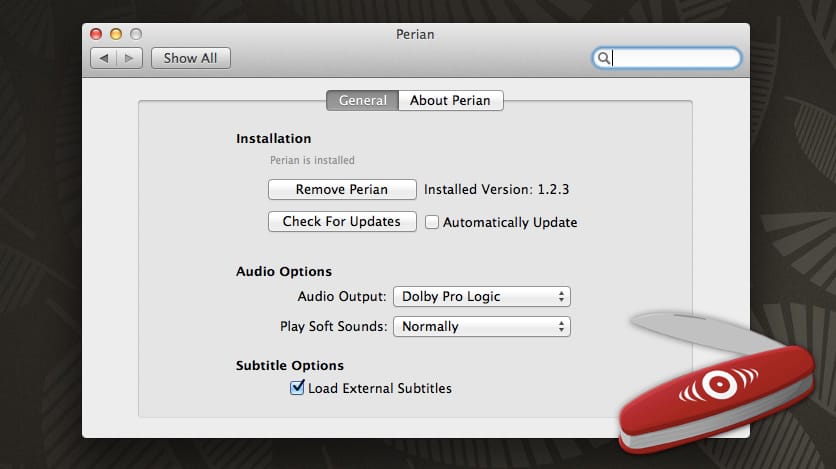Viewport: 836px width, 469px height.
Task: Focus the search input field
Action: pyautogui.click(x=667, y=58)
